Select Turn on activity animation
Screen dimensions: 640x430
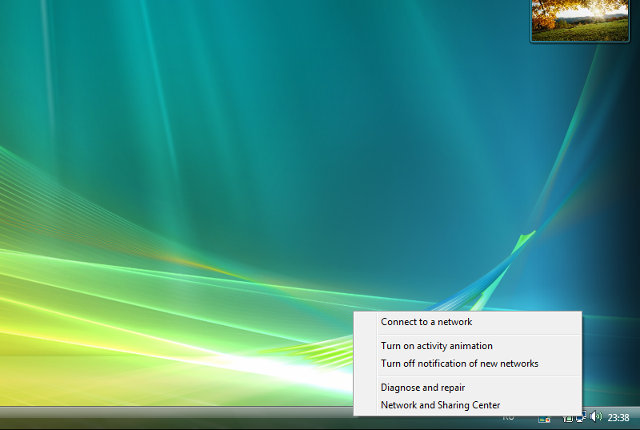pyautogui.click(x=467, y=346)
